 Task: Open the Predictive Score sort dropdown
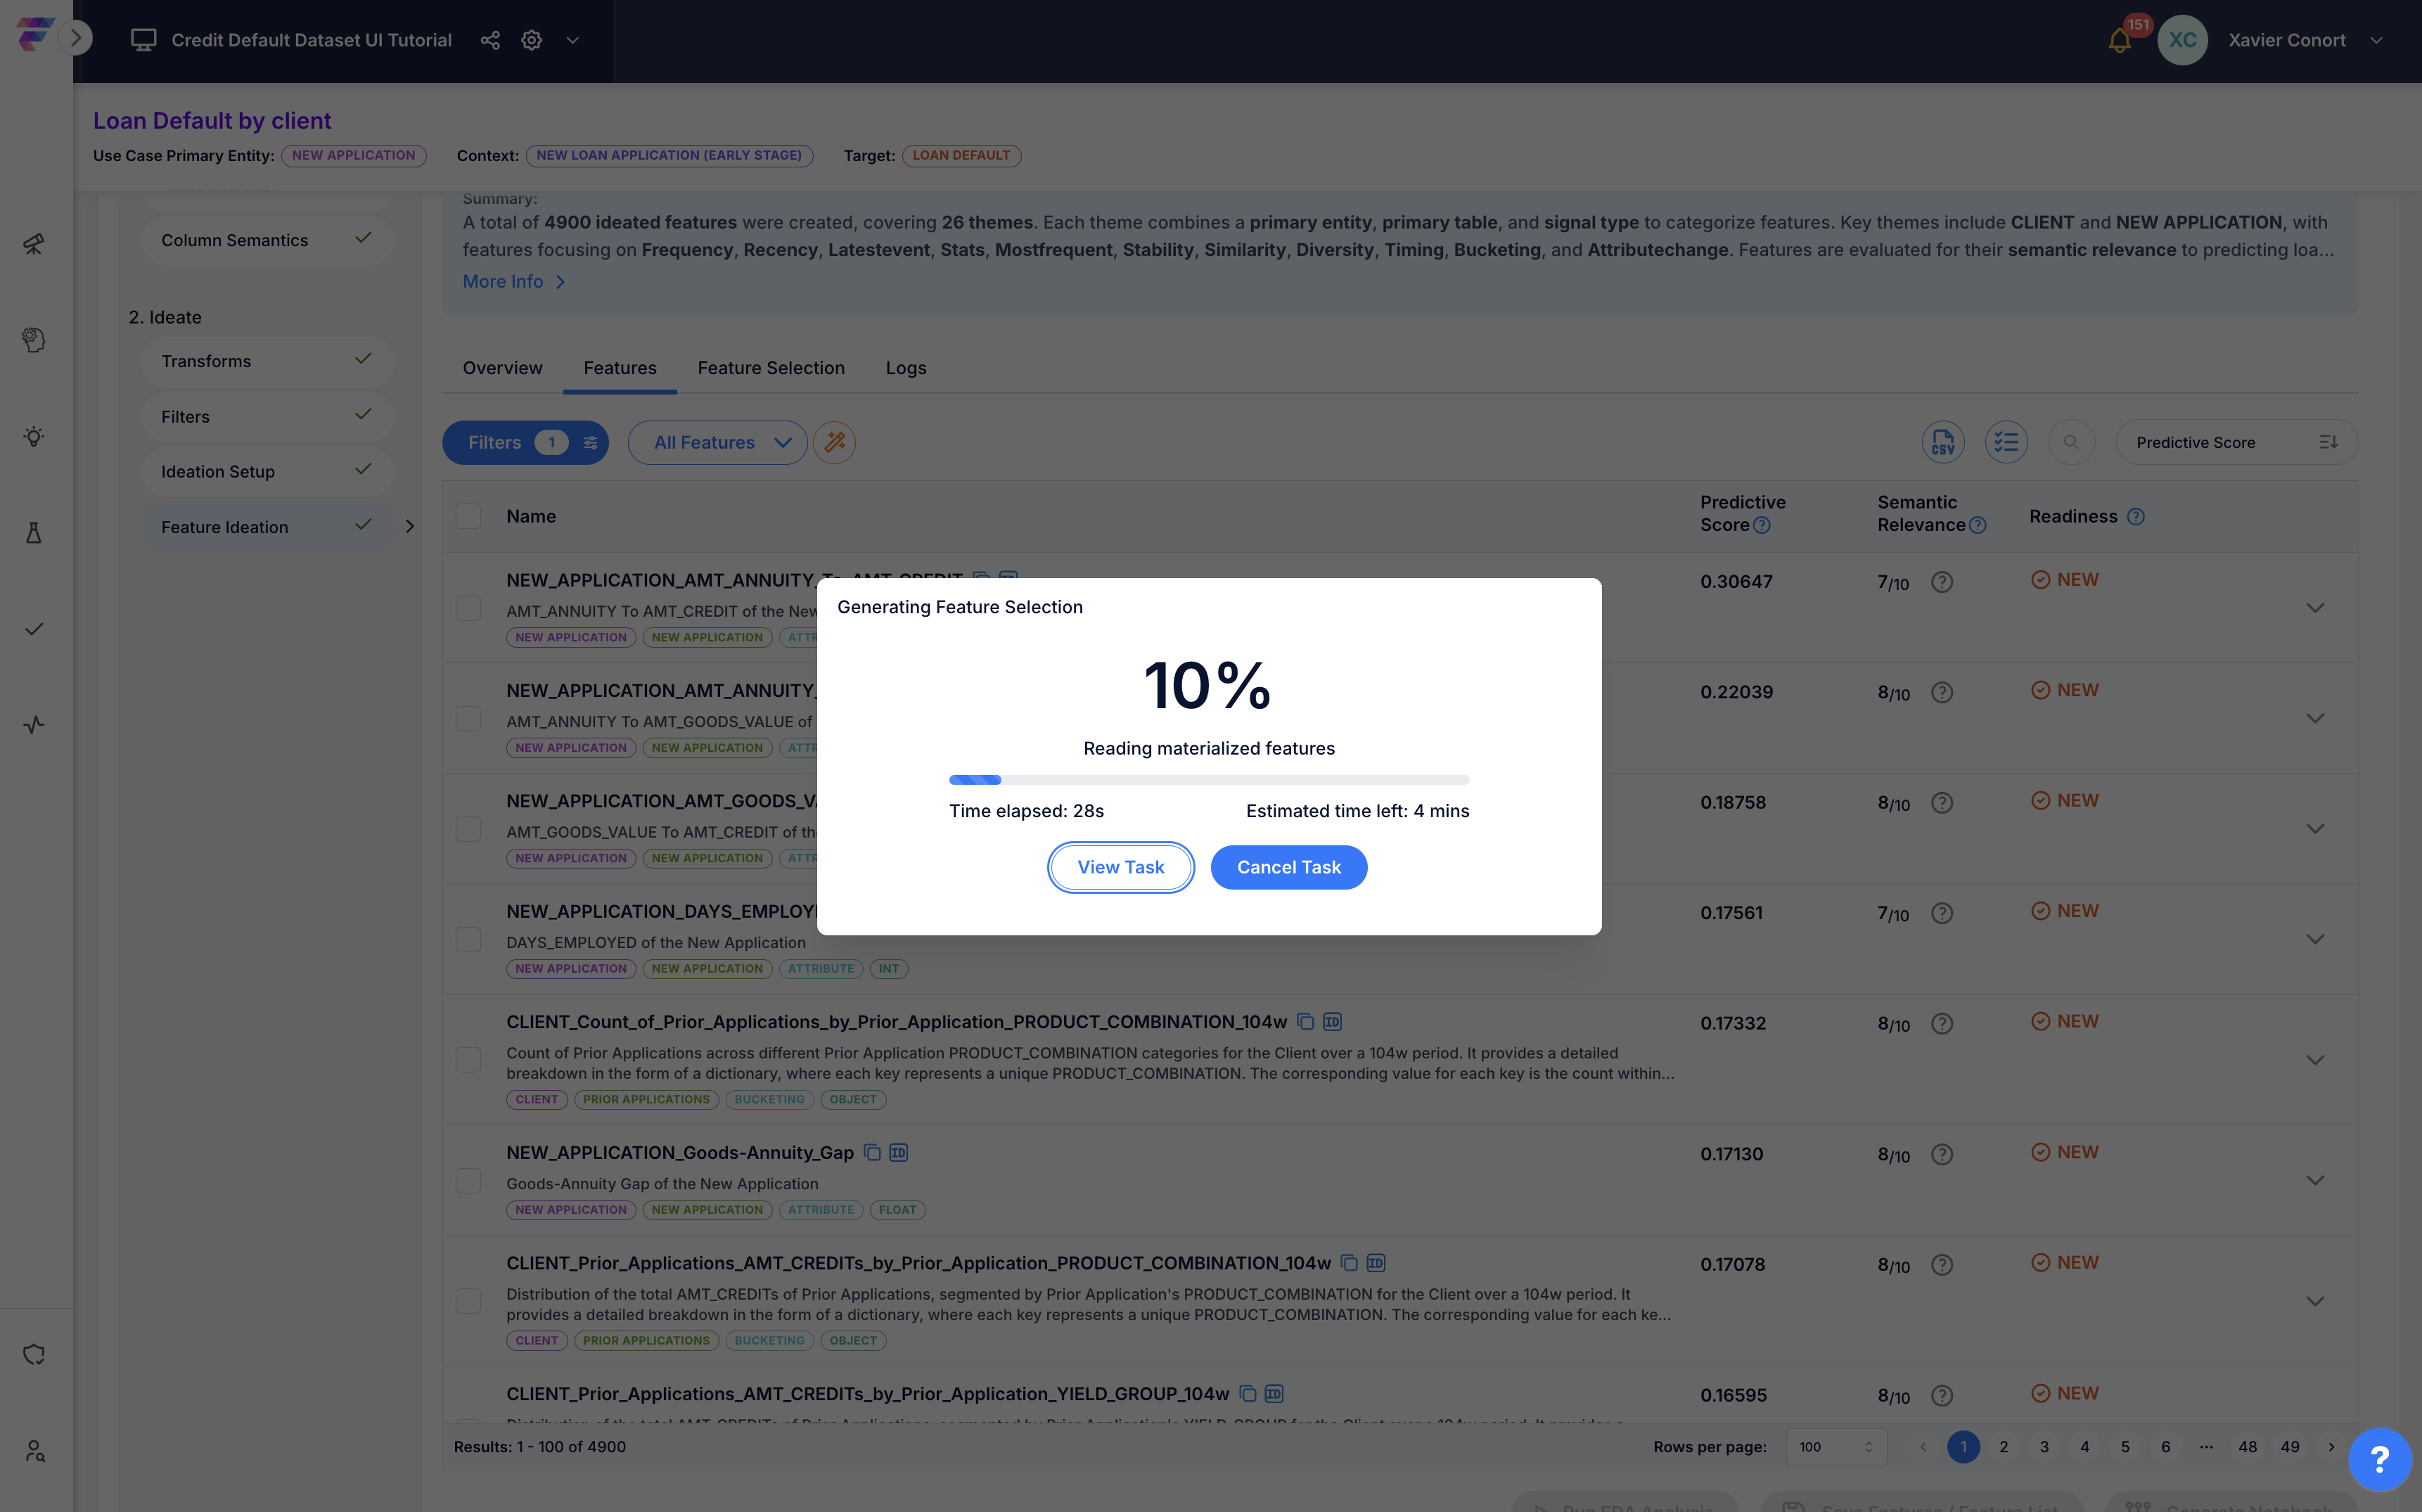pyautogui.click(x=2236, y=442)
